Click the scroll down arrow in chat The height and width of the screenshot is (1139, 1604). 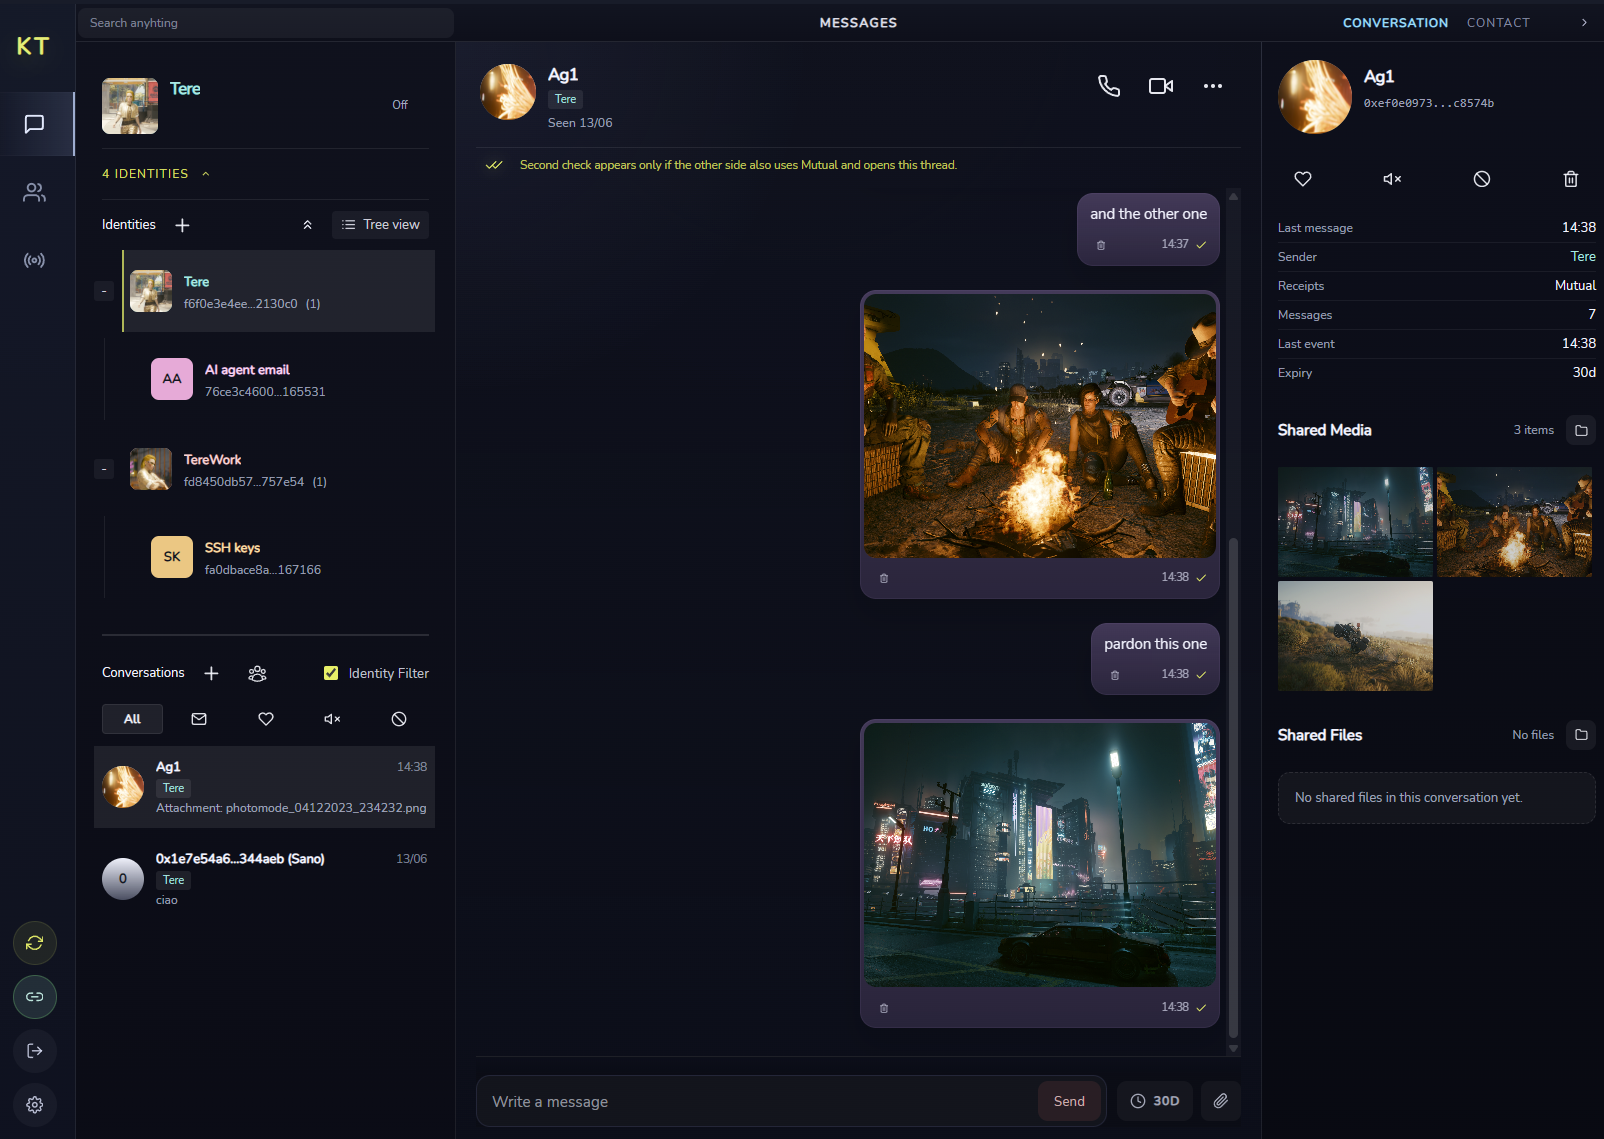click(x=1233, y=1049)
